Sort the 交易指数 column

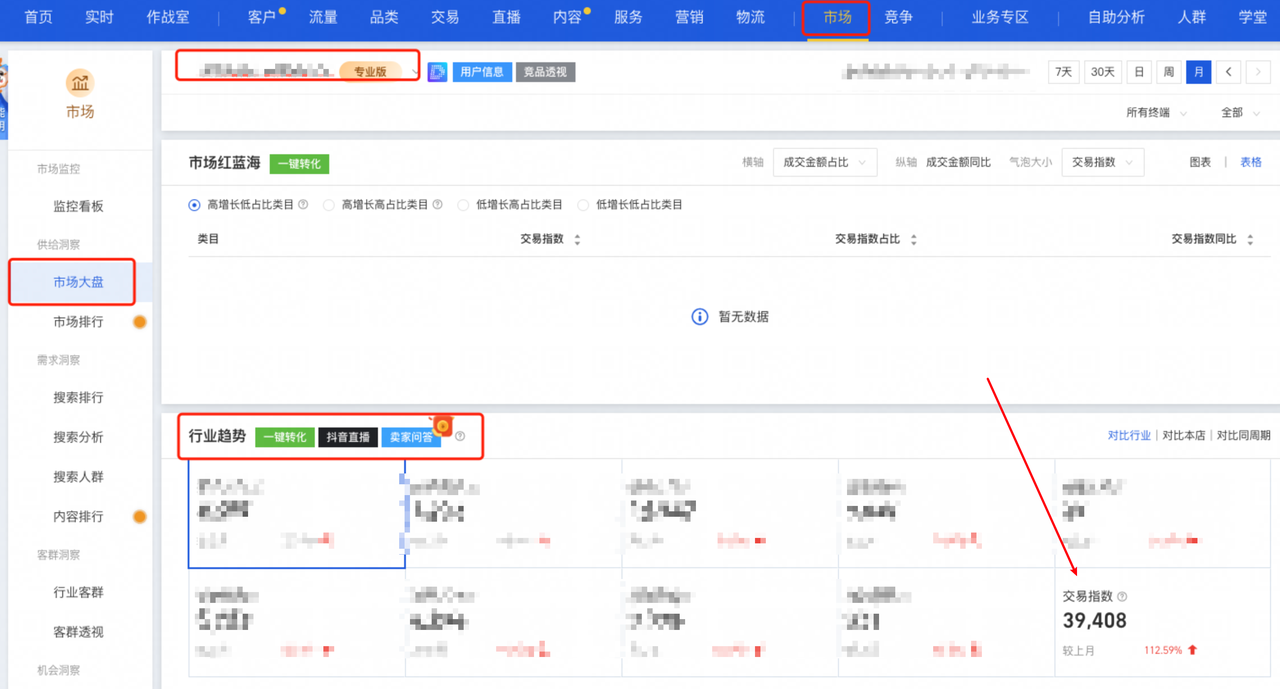click(577, 240)
